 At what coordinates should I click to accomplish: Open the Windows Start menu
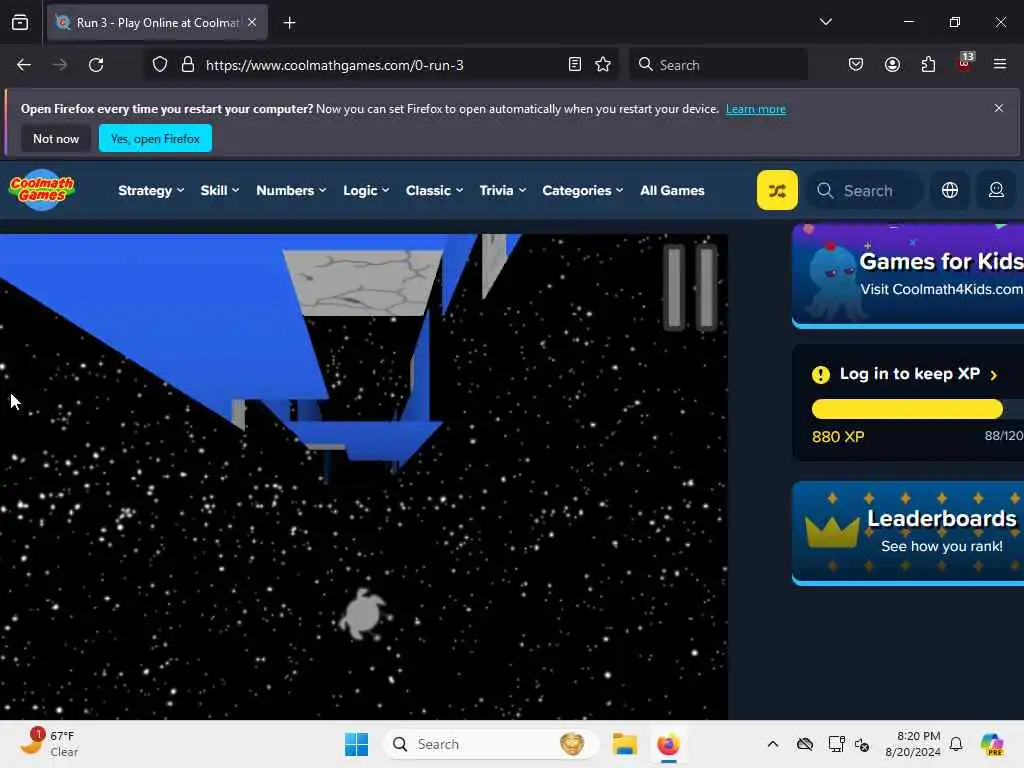coord(356,744)
